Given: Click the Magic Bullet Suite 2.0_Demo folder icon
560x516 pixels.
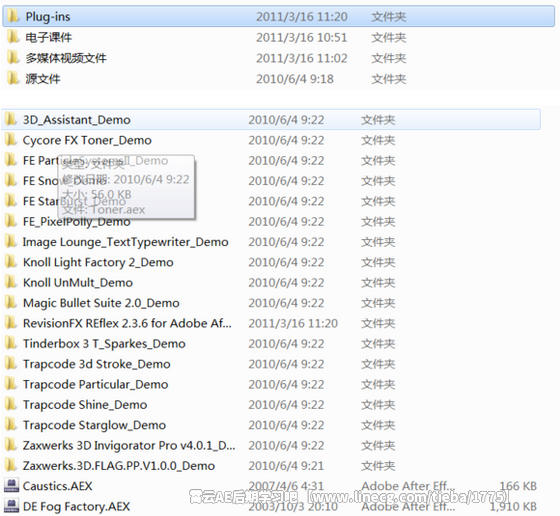Looking at the screenshot, I should pyautogui.click(x=11, y=302).
